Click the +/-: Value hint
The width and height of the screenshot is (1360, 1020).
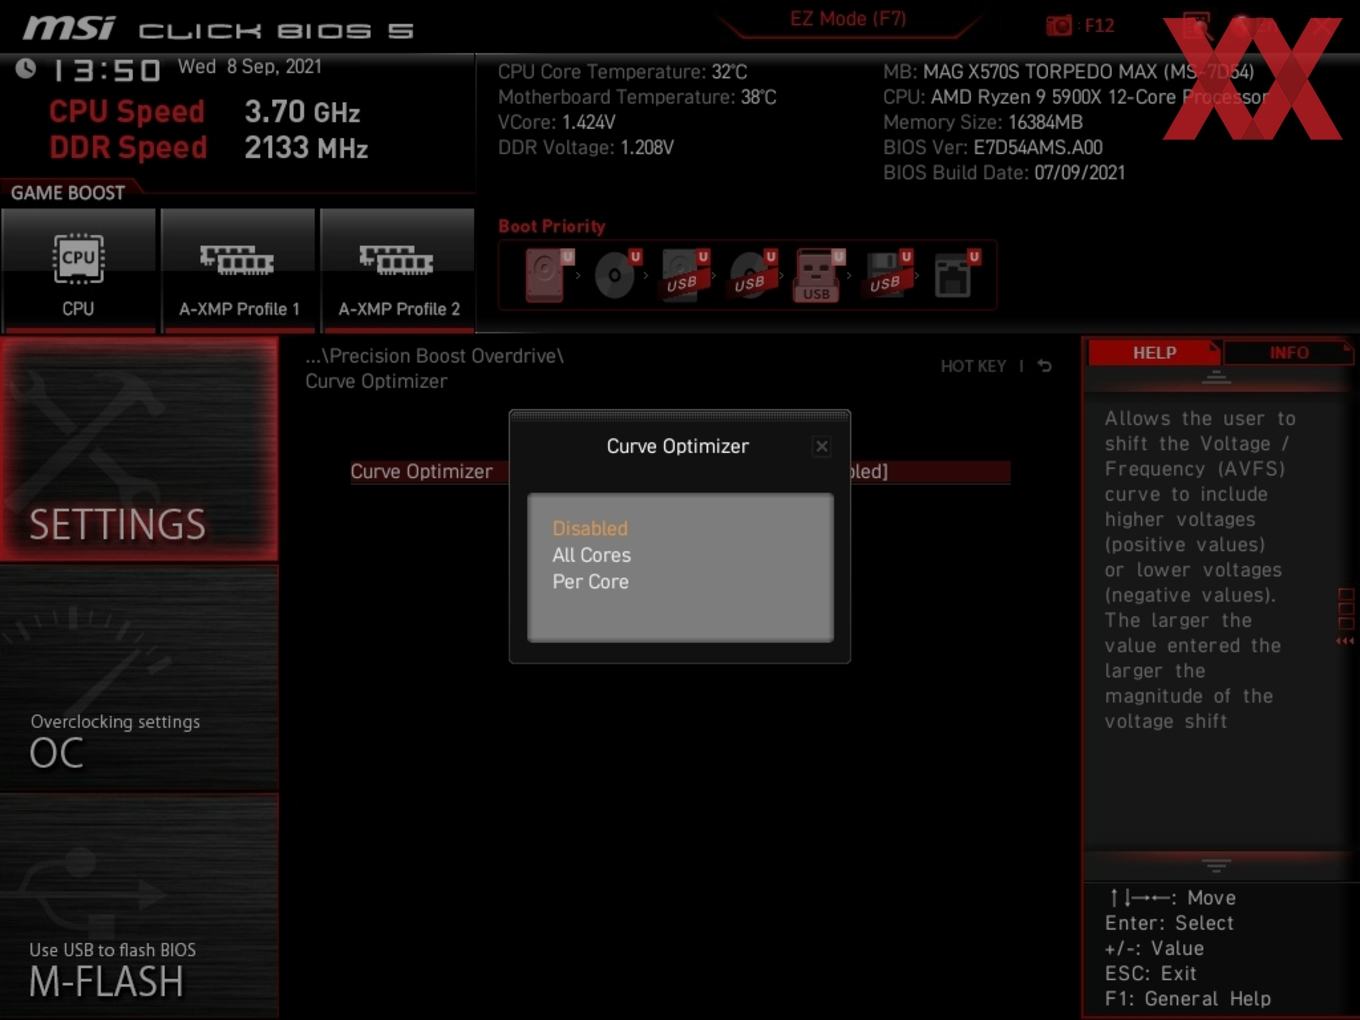pyautogui.click(x=1154, y=948)
